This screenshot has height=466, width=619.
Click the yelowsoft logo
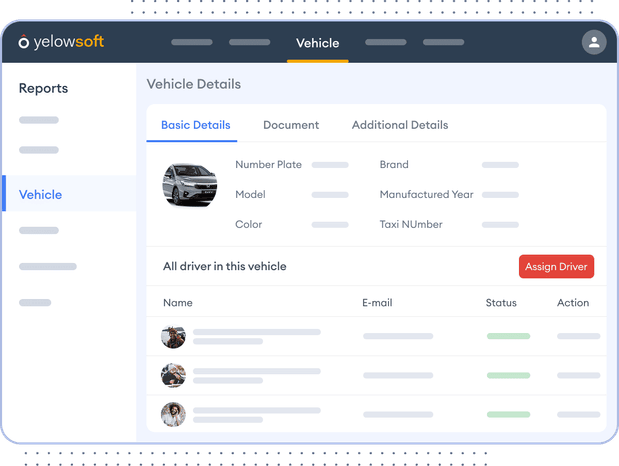(61, 42)
